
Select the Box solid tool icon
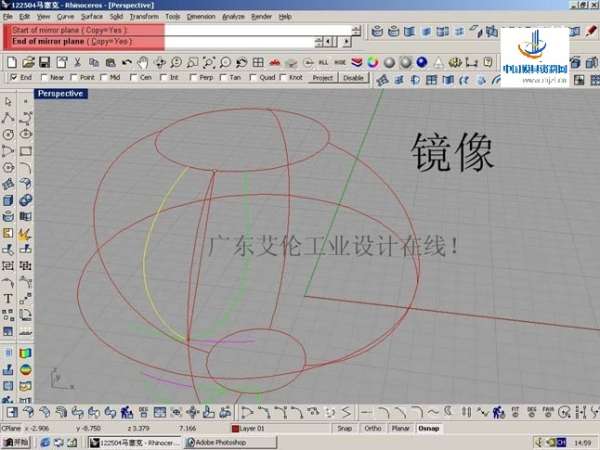[x=8, y=200]
